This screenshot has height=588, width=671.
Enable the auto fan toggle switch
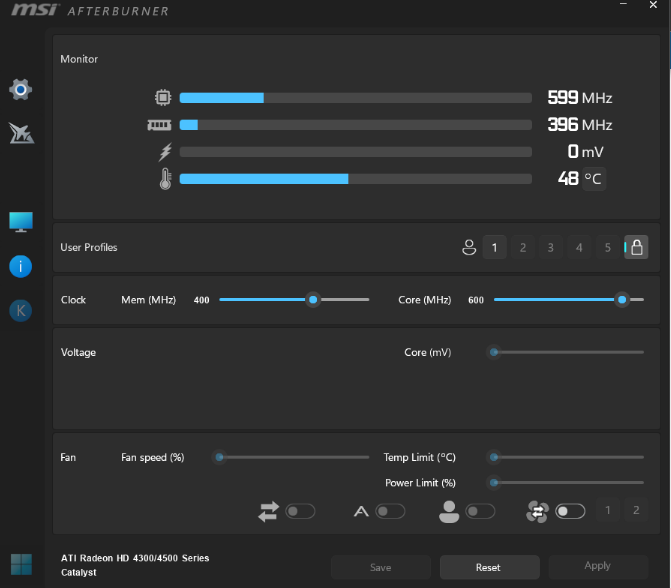point(390,511)
